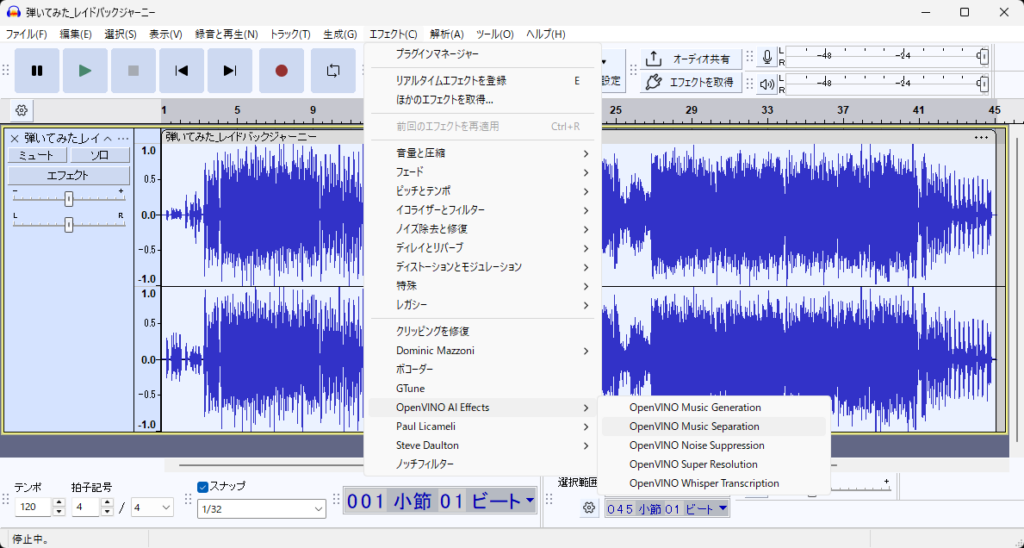Click the Pause playback button

(37, 70)
